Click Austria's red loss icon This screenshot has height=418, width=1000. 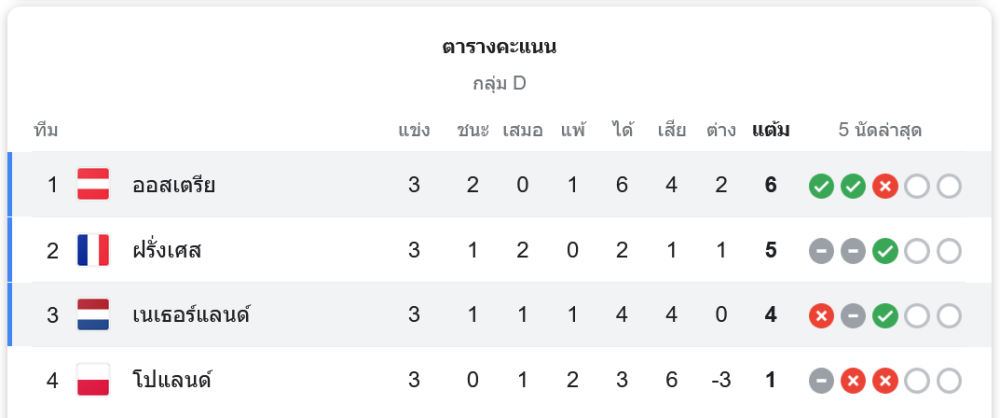coord(885,186)
